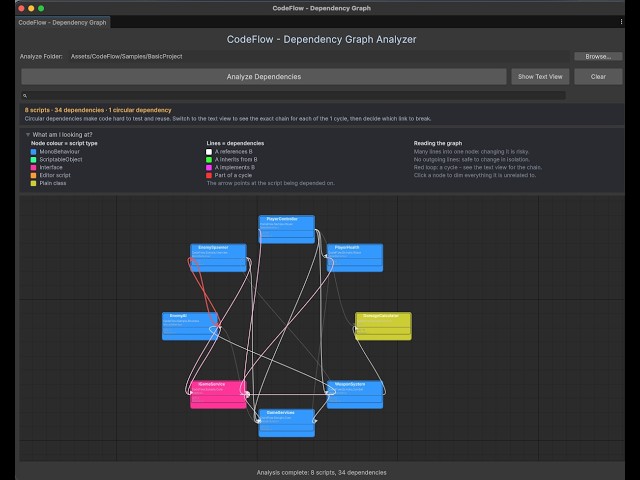This screenshot has width=640, height=480.
Task: Click the Plain class yellow swatch
Action: (33, 183)
